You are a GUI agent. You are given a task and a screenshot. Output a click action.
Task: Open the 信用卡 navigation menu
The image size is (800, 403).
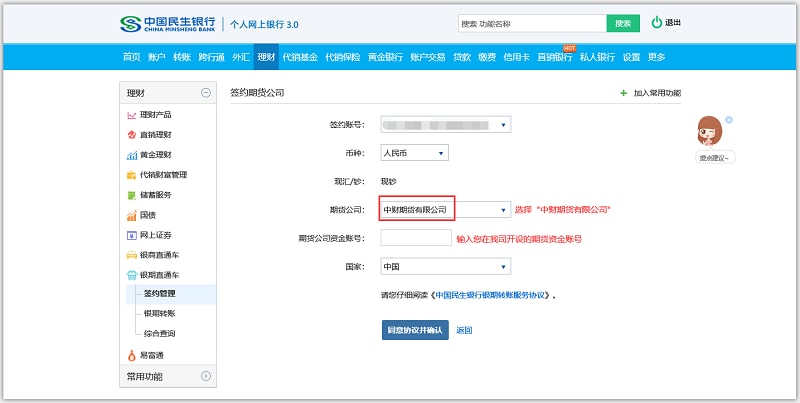(x=514, y=57)
